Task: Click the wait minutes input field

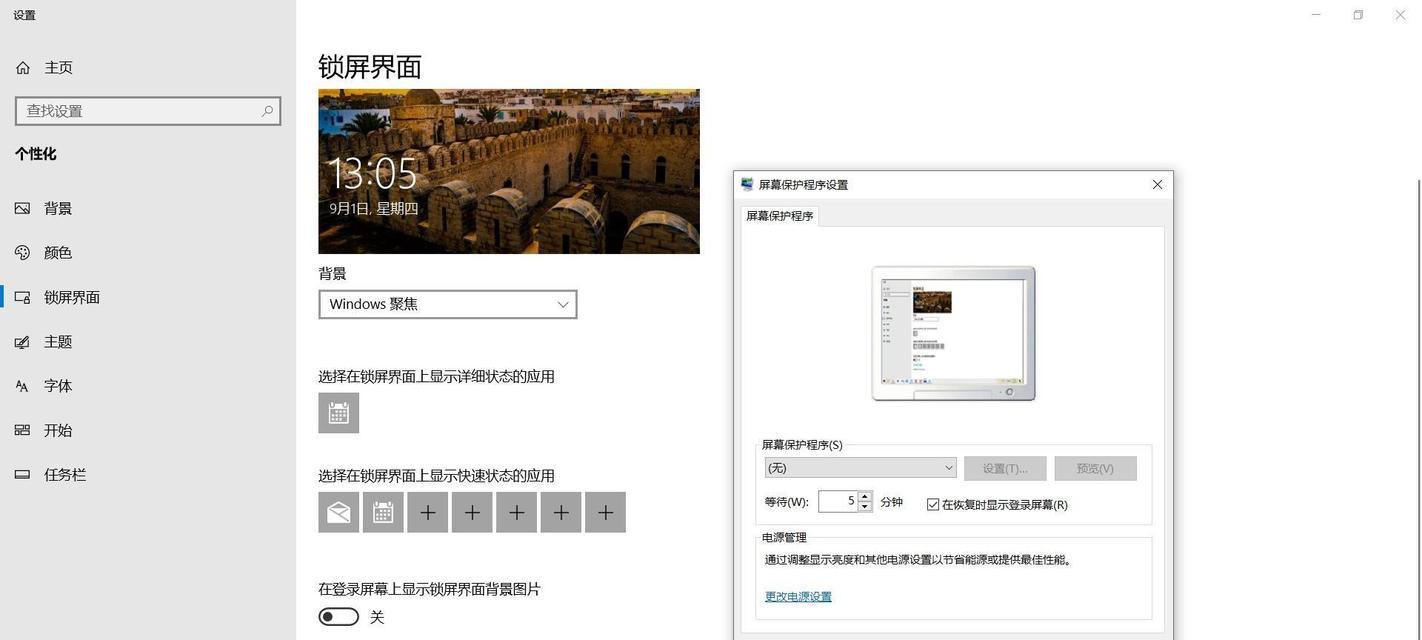Action: pos(838,501)
